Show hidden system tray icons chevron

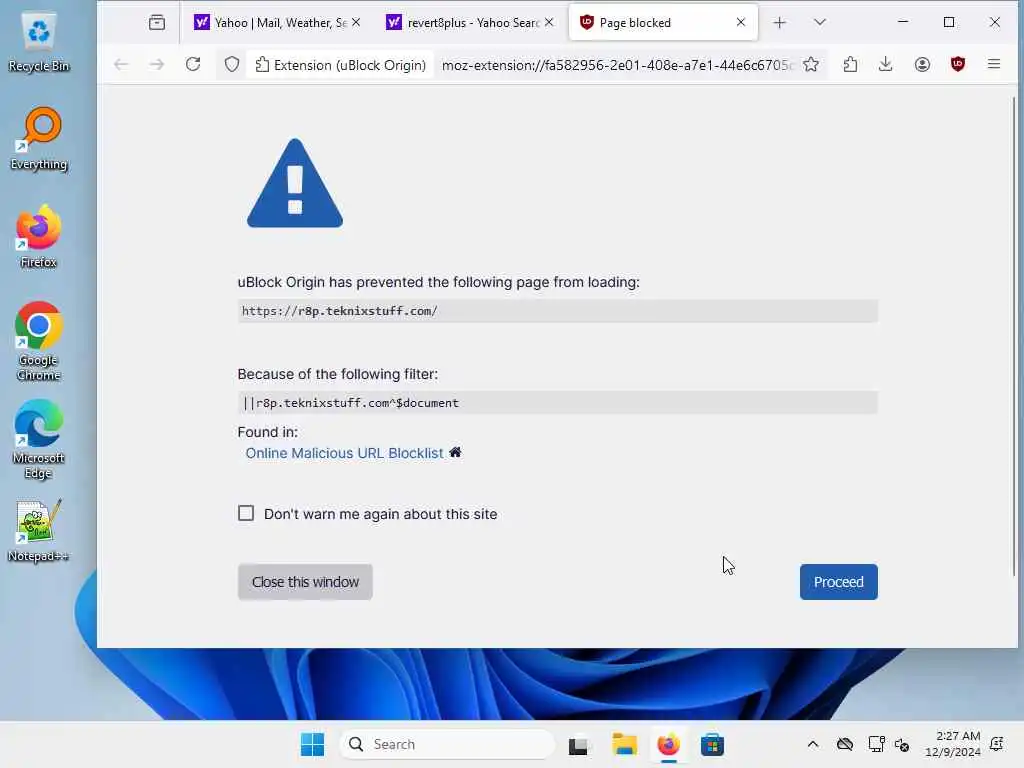click(x=812, y=744)
